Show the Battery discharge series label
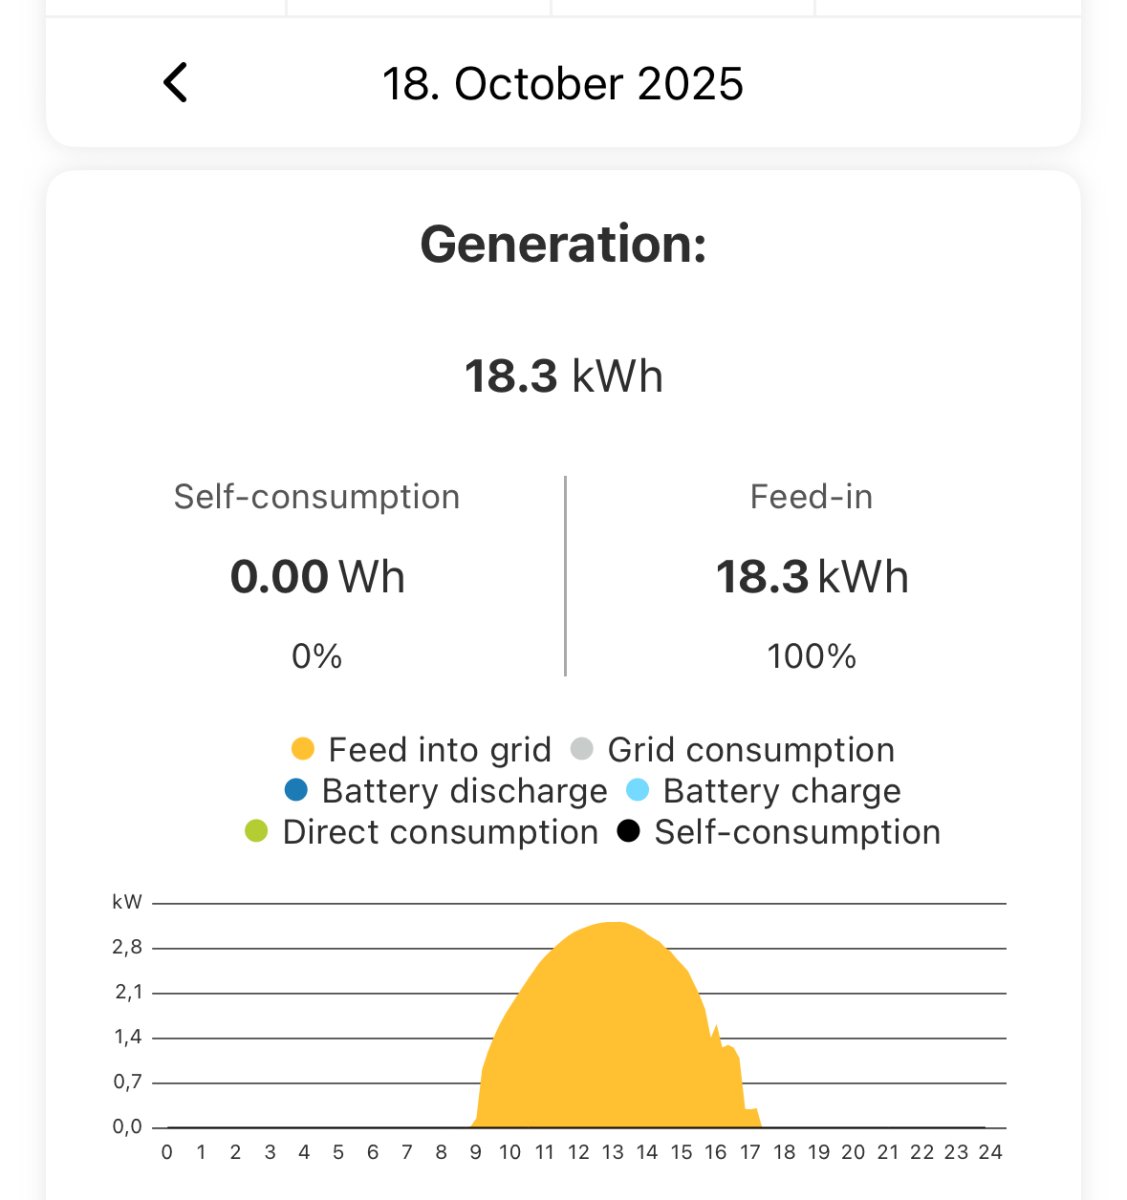Viewport: 1127px width, 1200px height. pyautogui.click(x=464, y=791)
